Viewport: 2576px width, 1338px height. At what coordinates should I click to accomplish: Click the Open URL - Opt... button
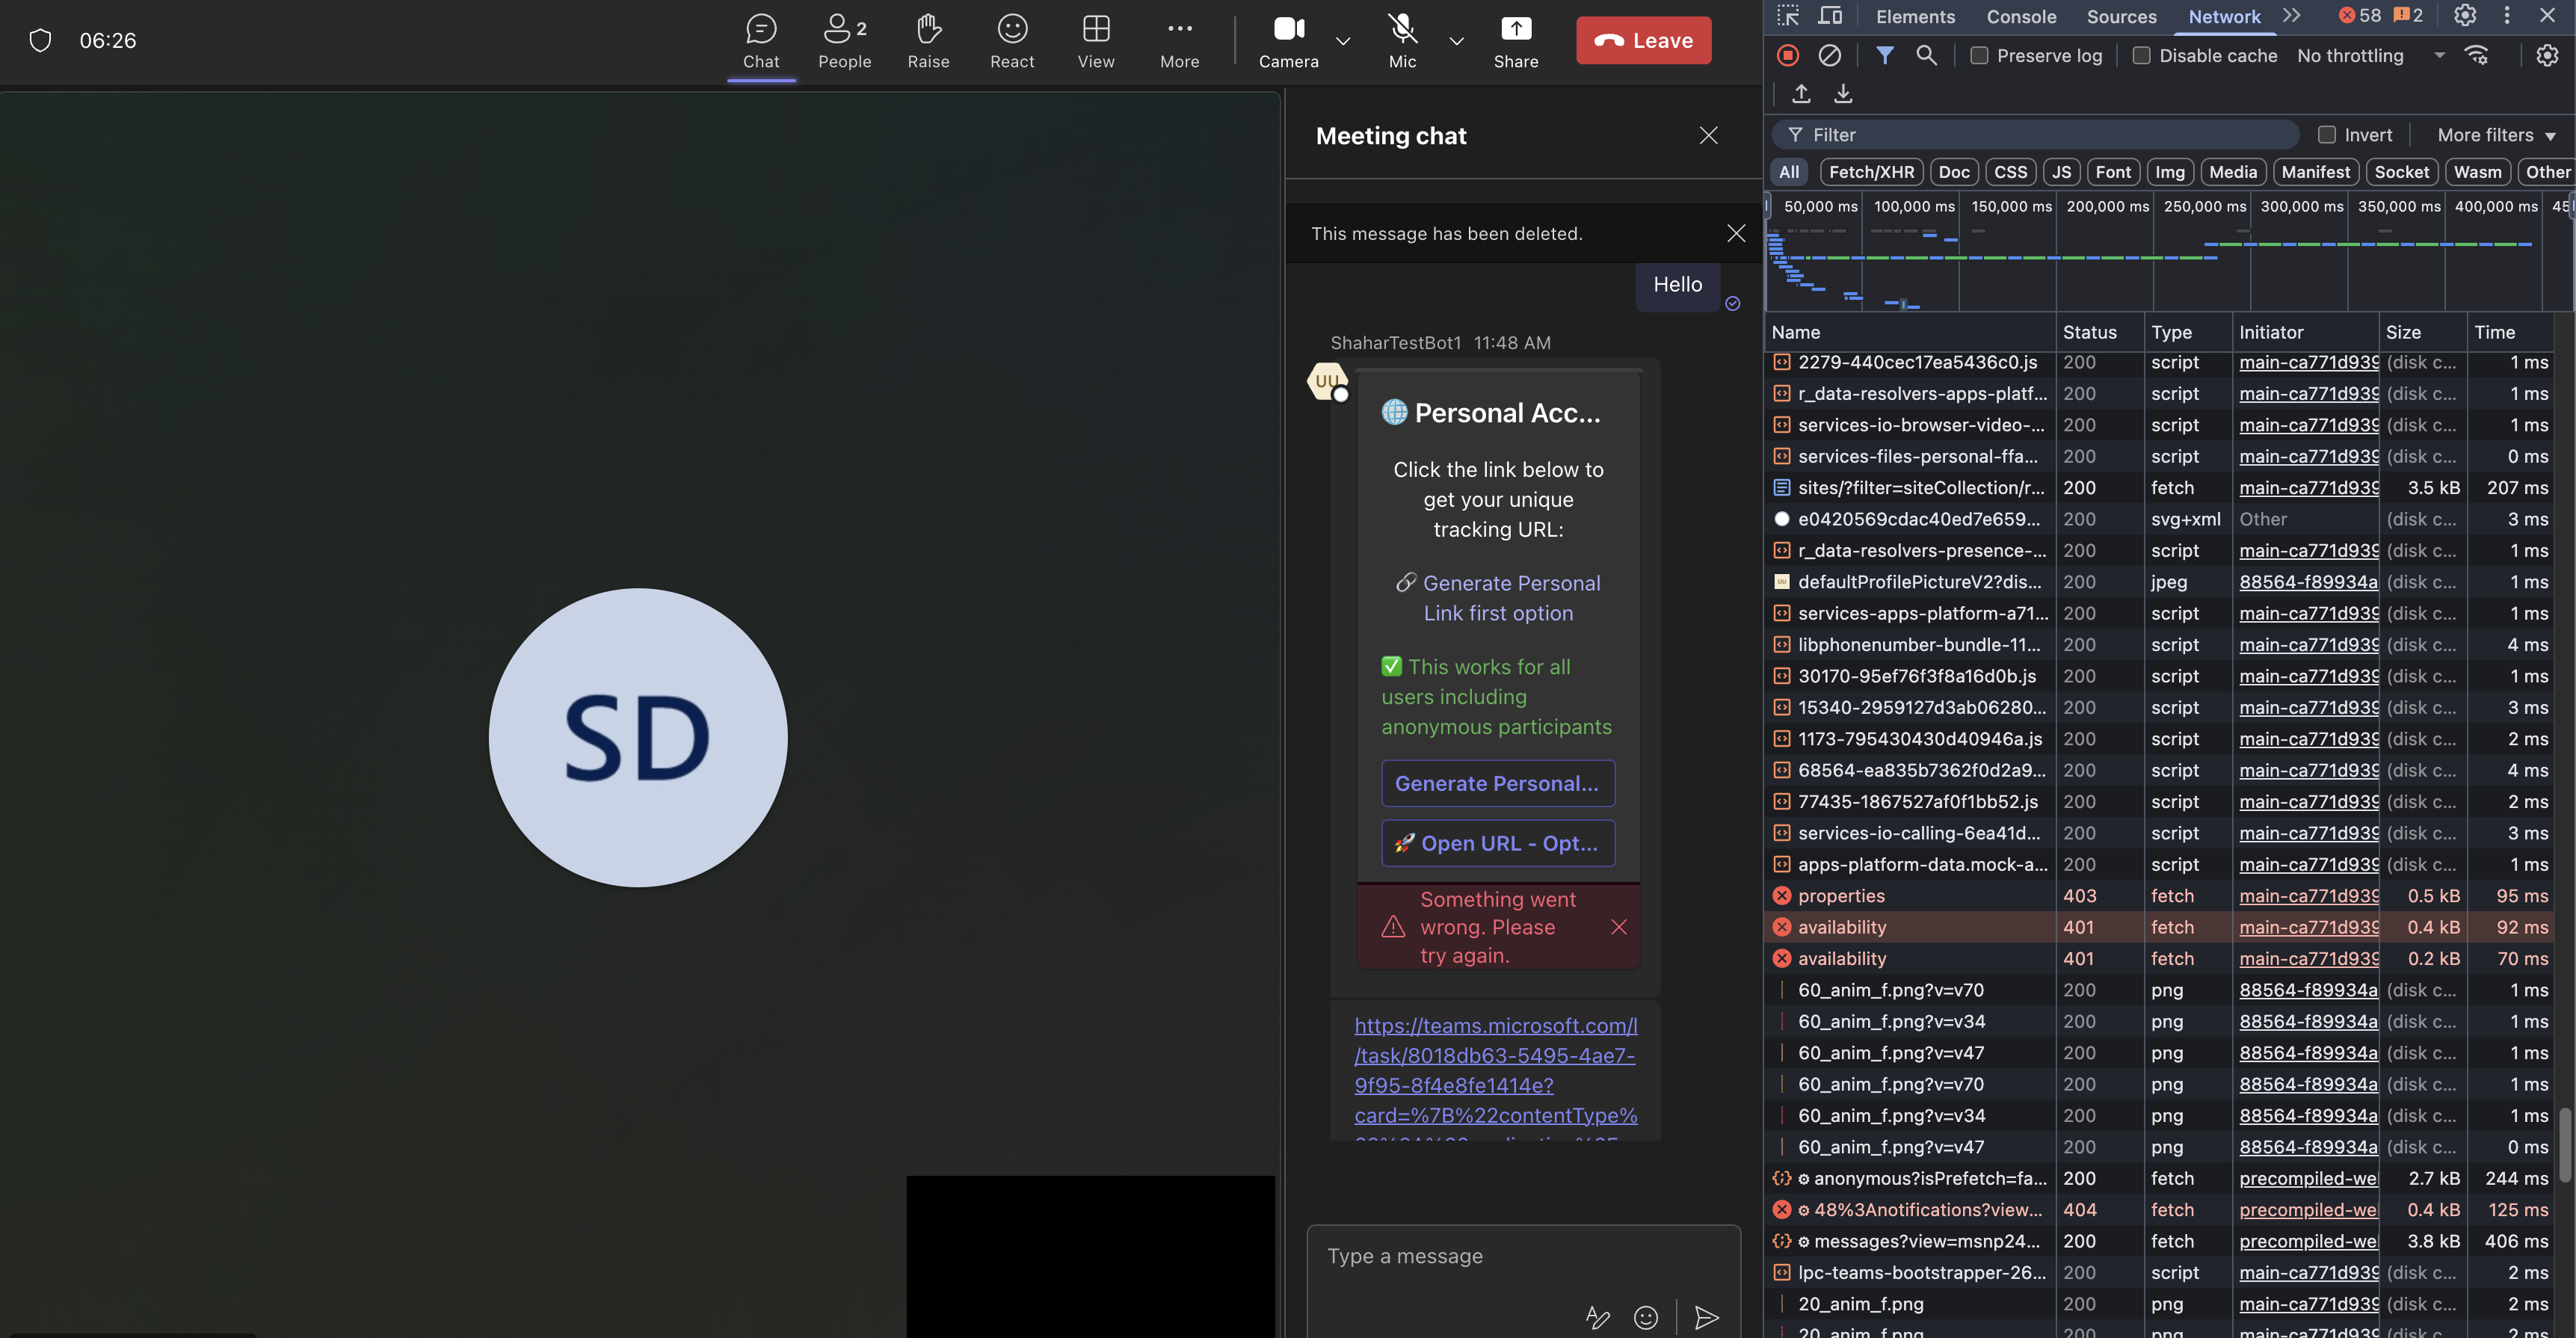[1498, 843]
